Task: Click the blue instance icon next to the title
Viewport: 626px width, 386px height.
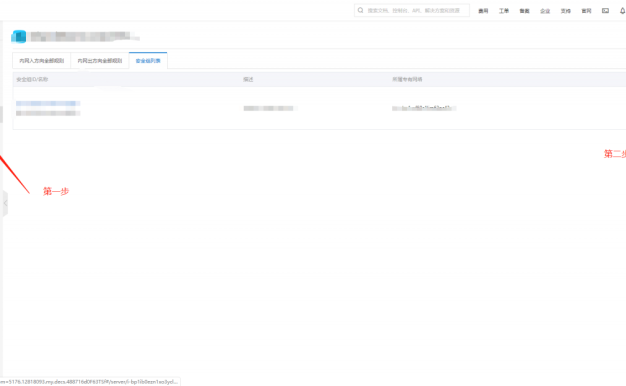Action: [x=19, y=36]
